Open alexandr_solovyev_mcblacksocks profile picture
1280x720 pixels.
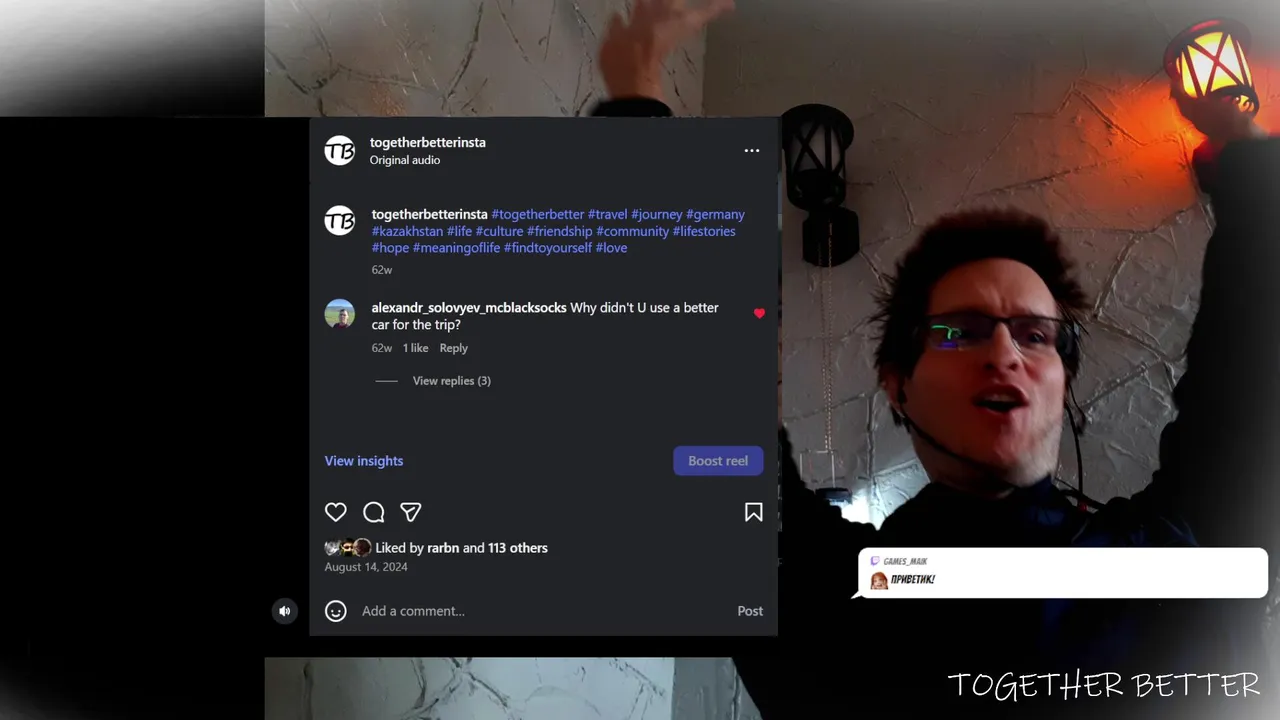340,315
